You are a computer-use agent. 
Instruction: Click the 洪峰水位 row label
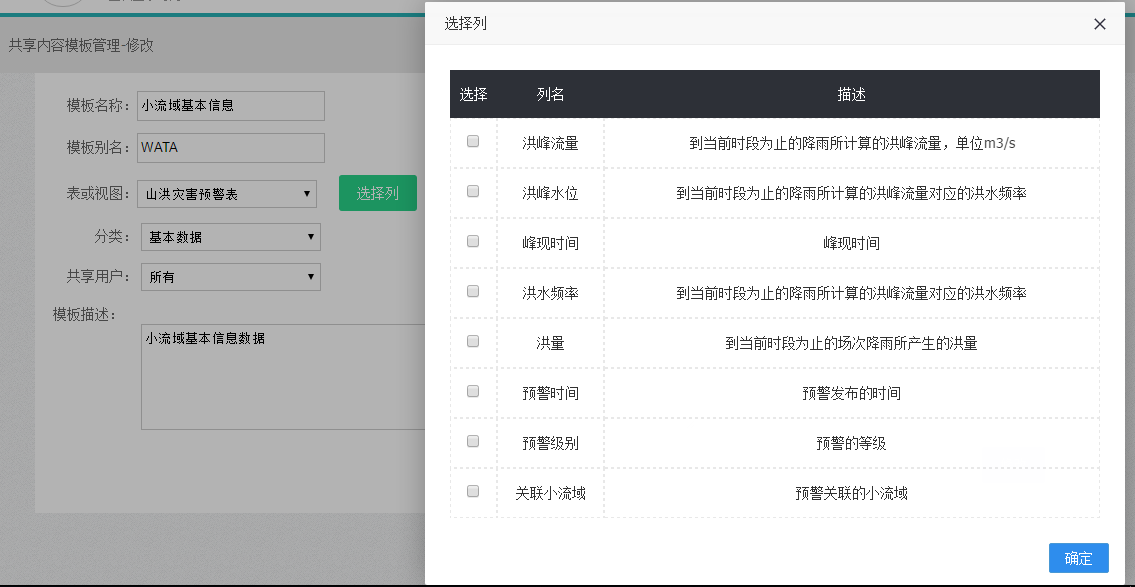coord(550,190)
